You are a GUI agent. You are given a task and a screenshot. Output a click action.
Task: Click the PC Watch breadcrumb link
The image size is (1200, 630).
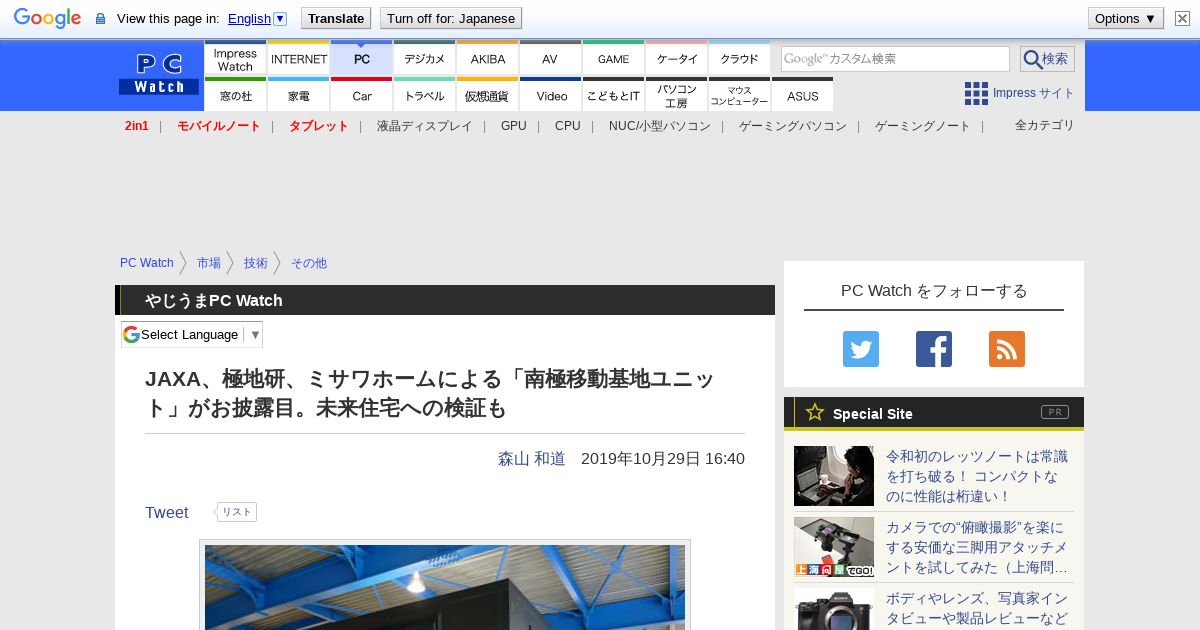pyautogui.click(x=147, y=263)
